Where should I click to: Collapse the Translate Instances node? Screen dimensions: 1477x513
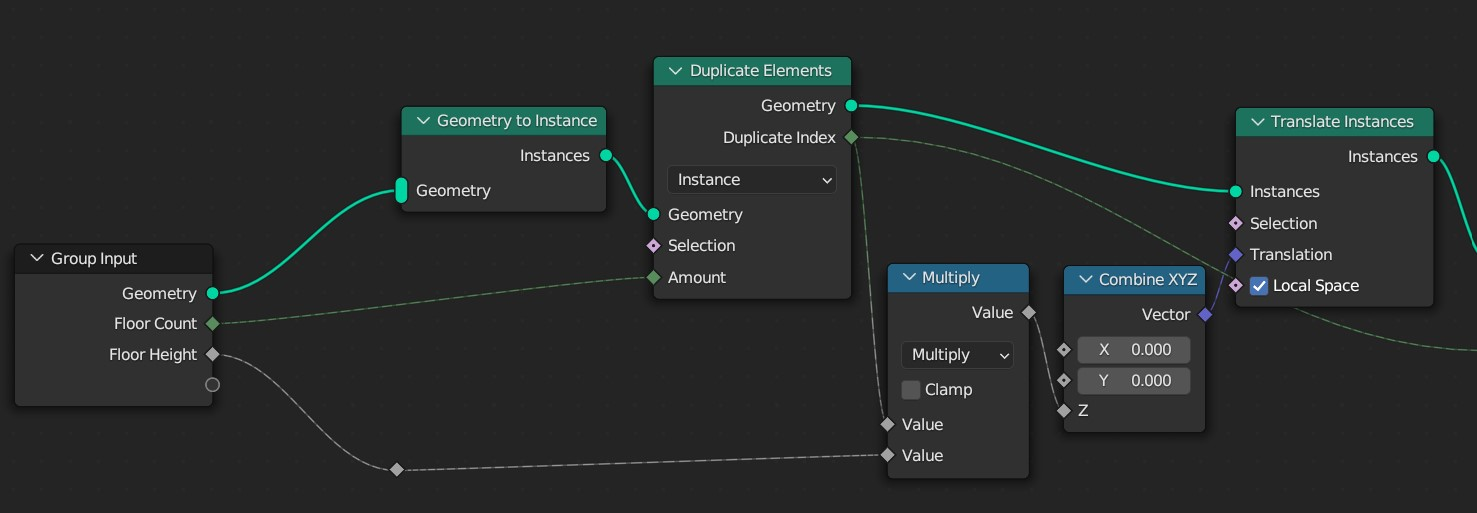coord(1255,122)
